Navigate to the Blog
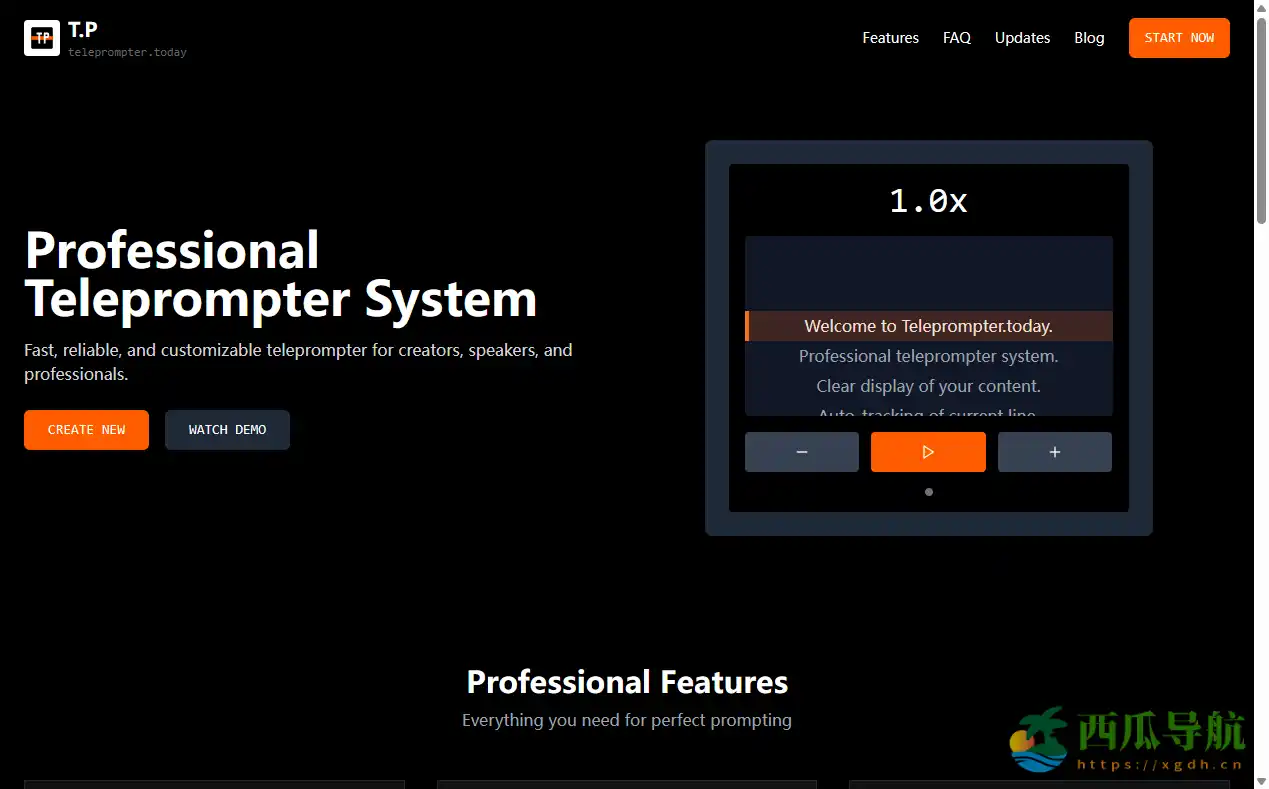 [1089, 38]
